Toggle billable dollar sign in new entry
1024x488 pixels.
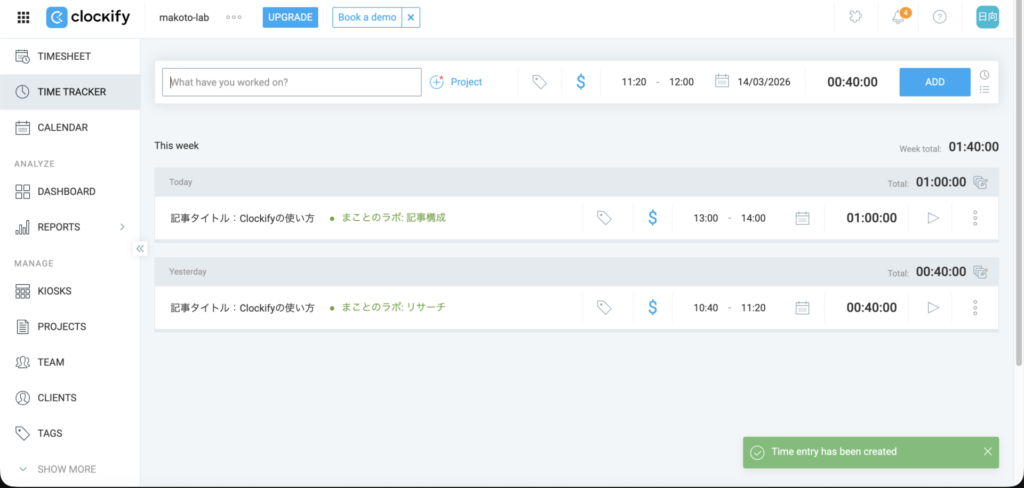point(580,82)
